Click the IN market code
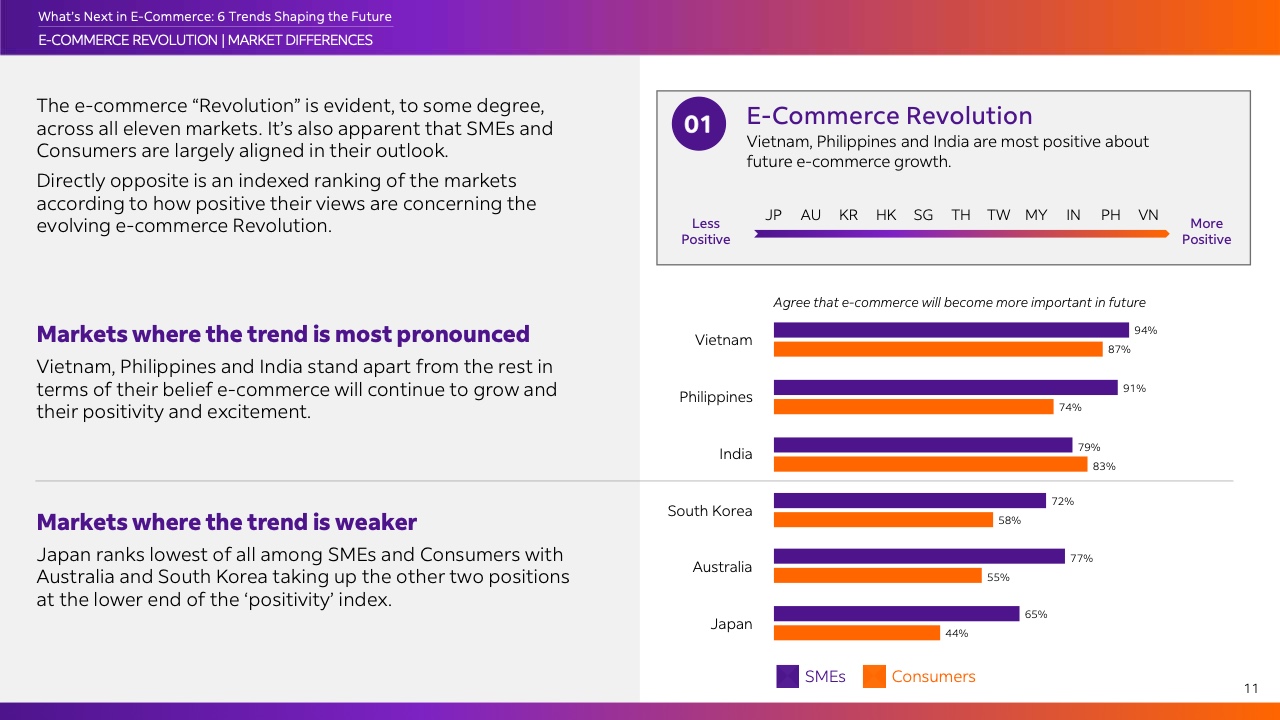The image size is (1280, 720). pos(1073,215)
